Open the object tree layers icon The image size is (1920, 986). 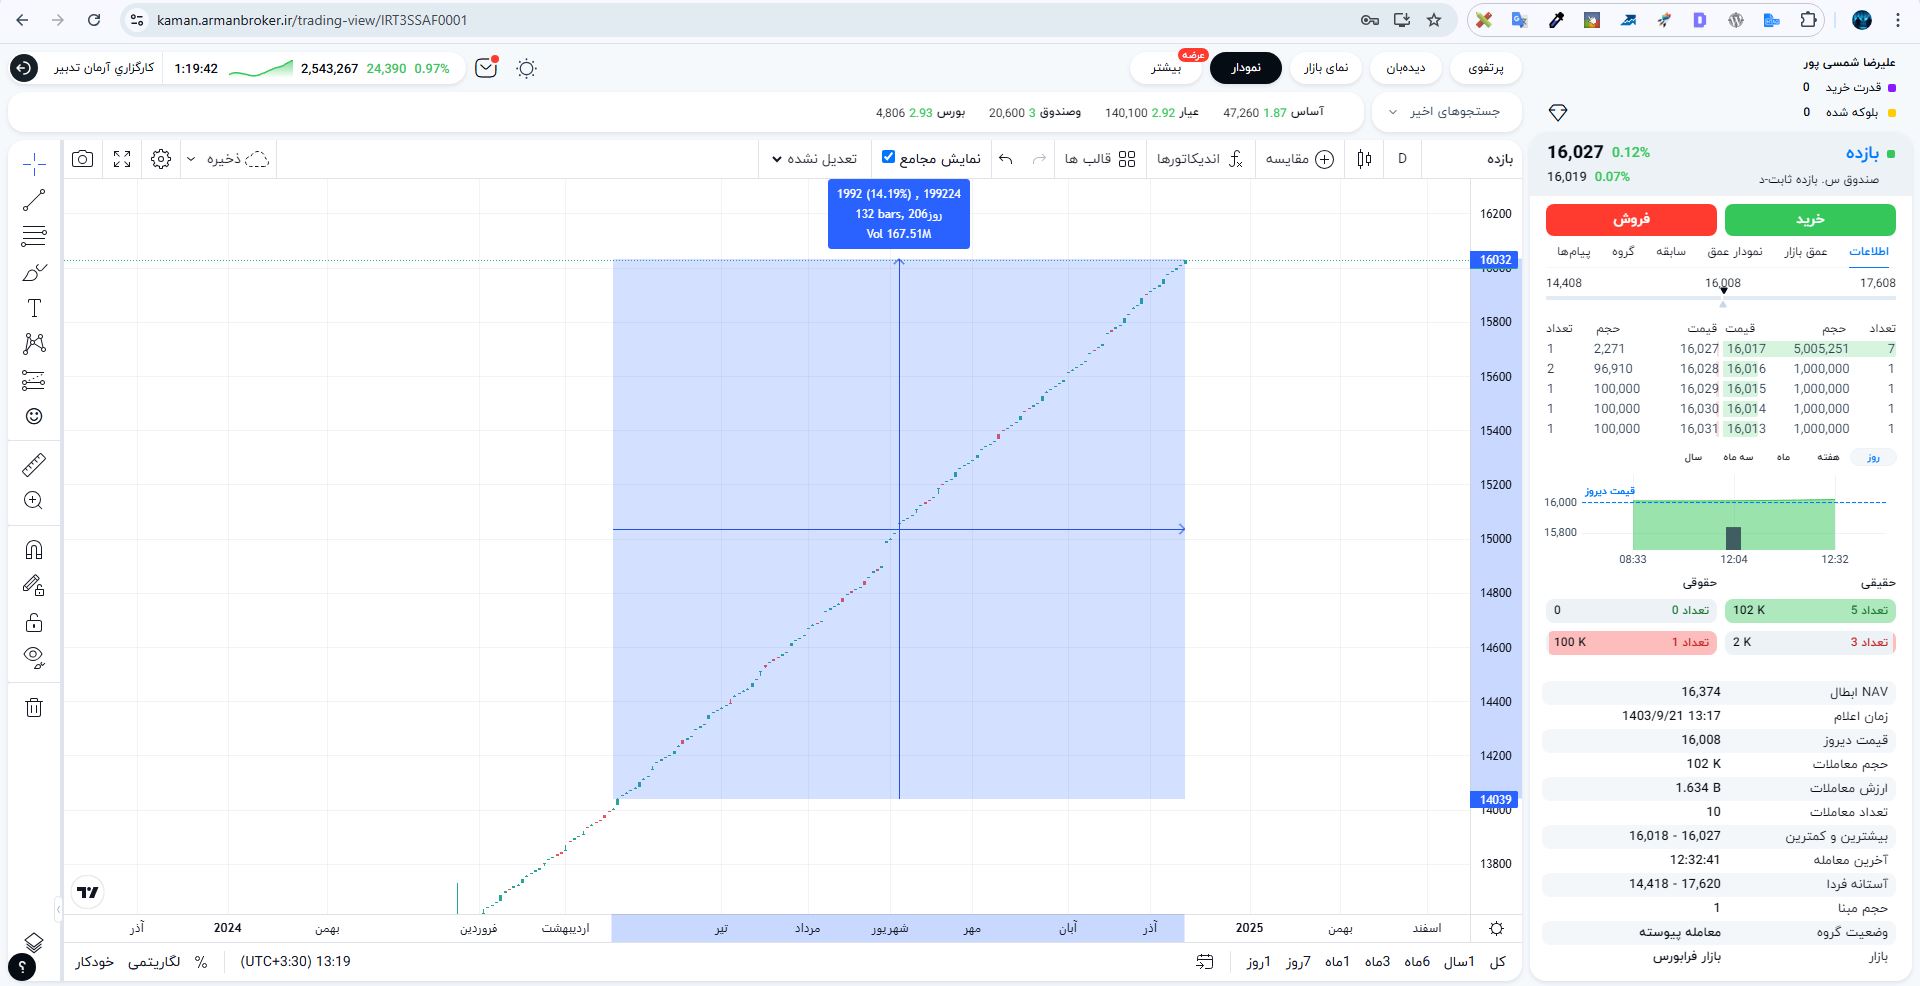(x=34, y=942)
